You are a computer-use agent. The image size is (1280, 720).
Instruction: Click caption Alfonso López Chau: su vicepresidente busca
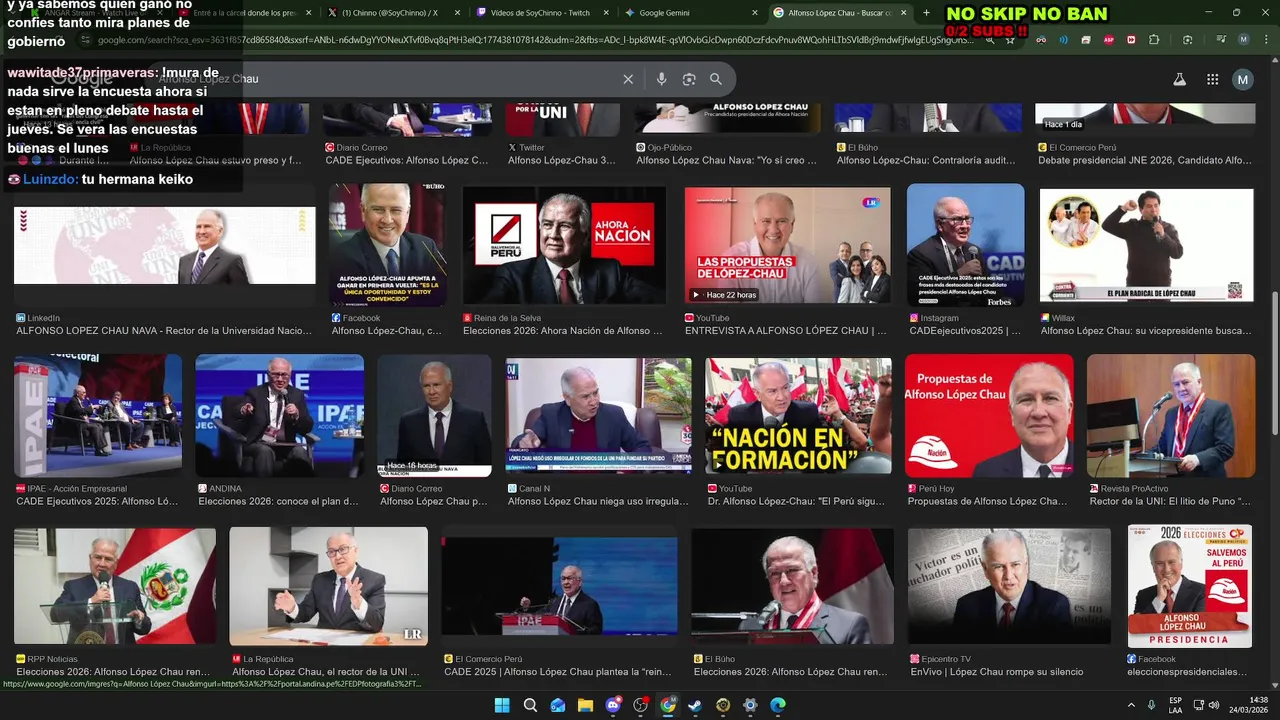coord(1145,331)
